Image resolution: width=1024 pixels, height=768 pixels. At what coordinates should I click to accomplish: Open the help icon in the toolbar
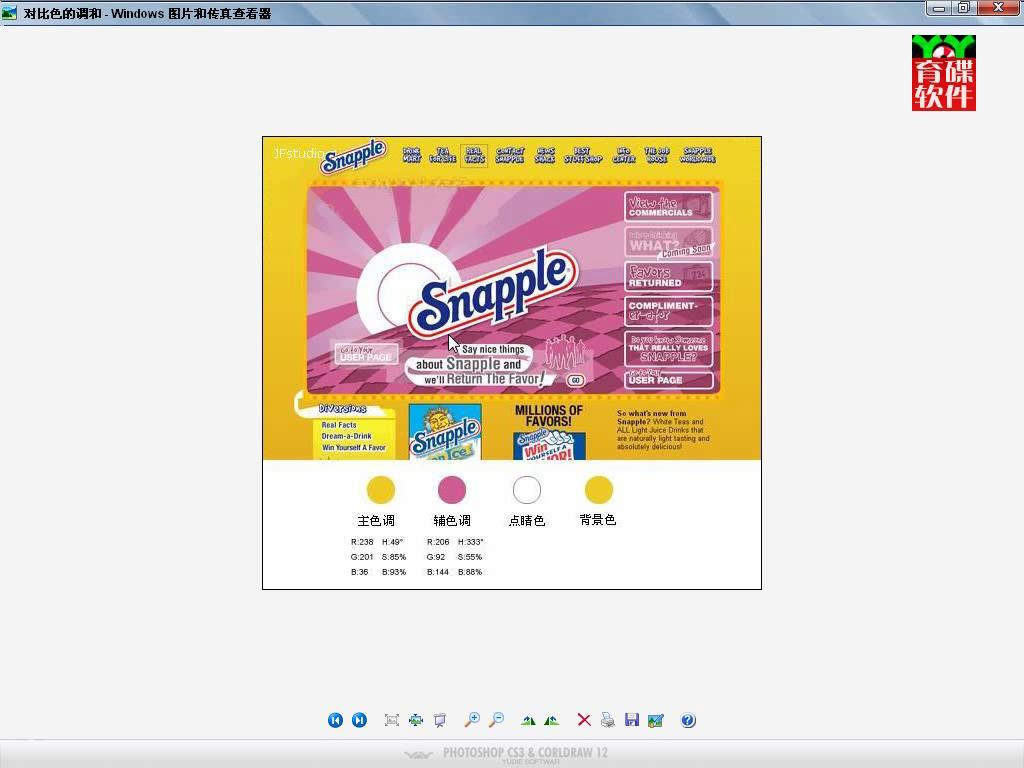(x=688, y=720)
